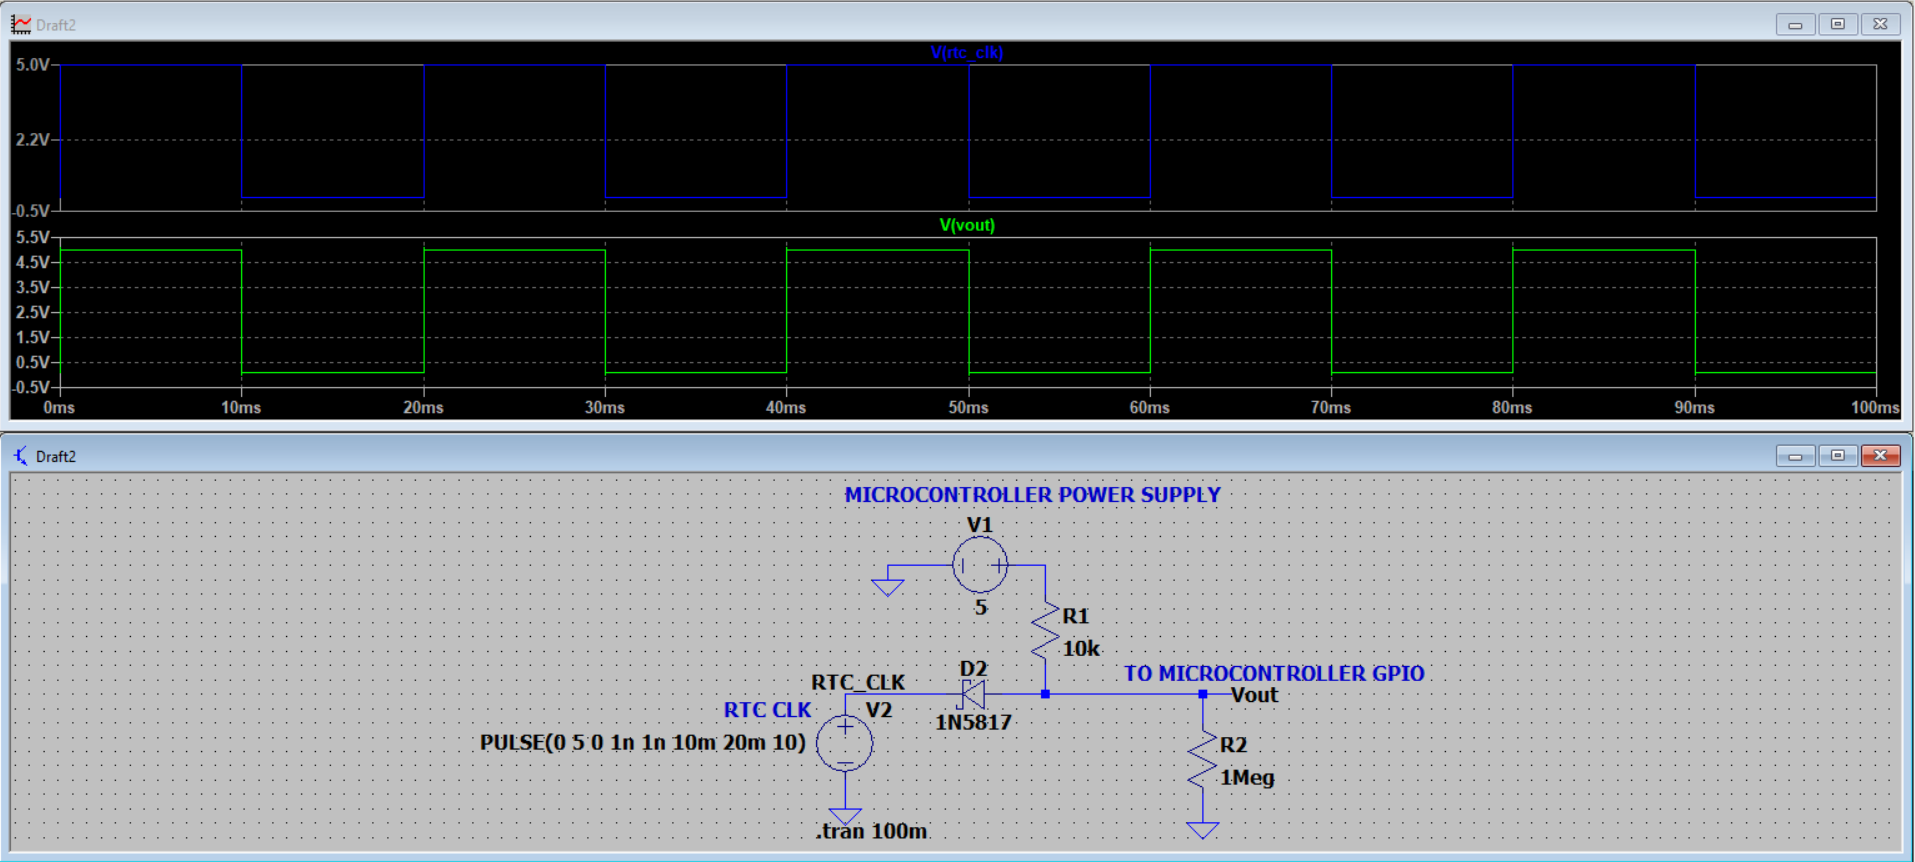The image size is (1915, 862).
Task: Click the 0ms time axis label
Action: click(59, 408)
